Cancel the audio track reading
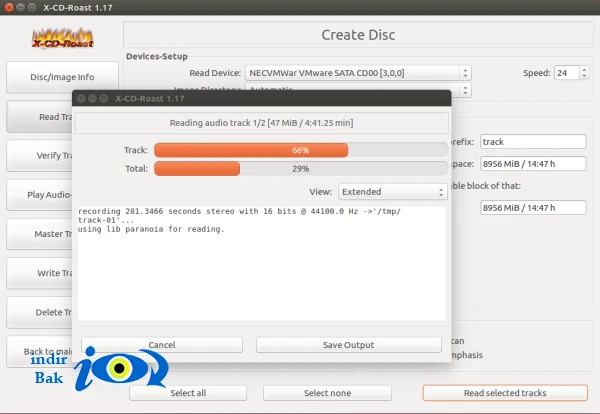Screen dimensions: 600x414 tap(162, 345)
